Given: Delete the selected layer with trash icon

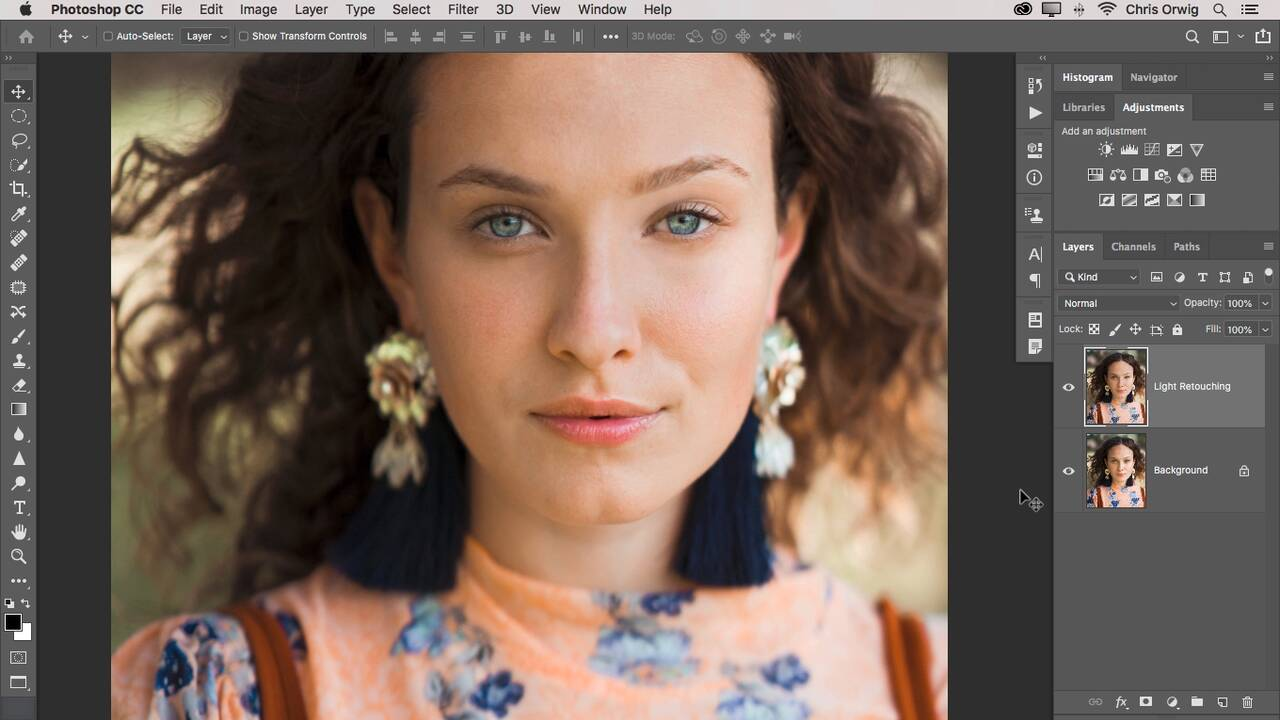Looking at the screenshot, I should point(1247,702).
